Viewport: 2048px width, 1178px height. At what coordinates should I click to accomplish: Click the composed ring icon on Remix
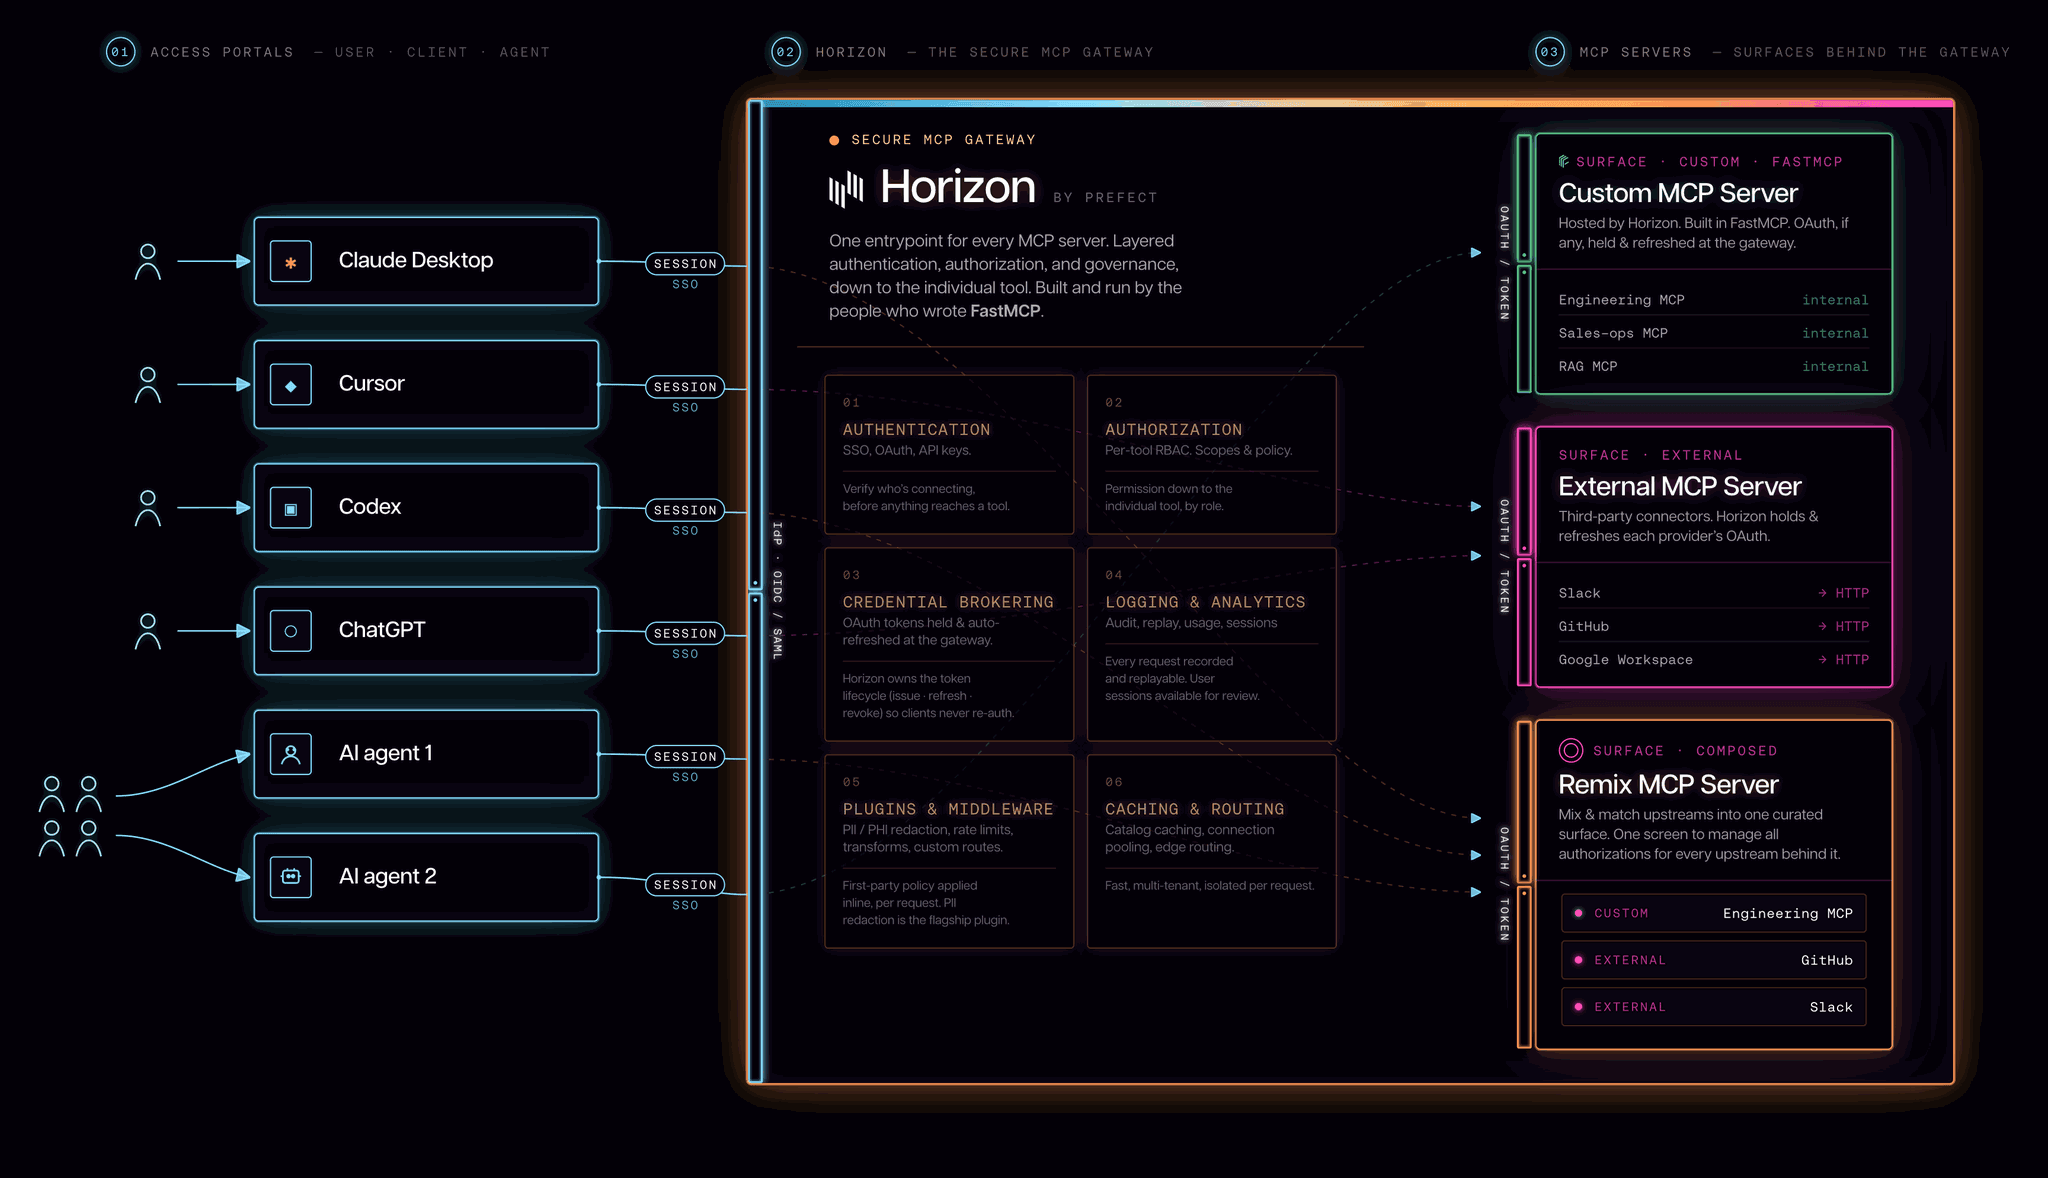1571,750
